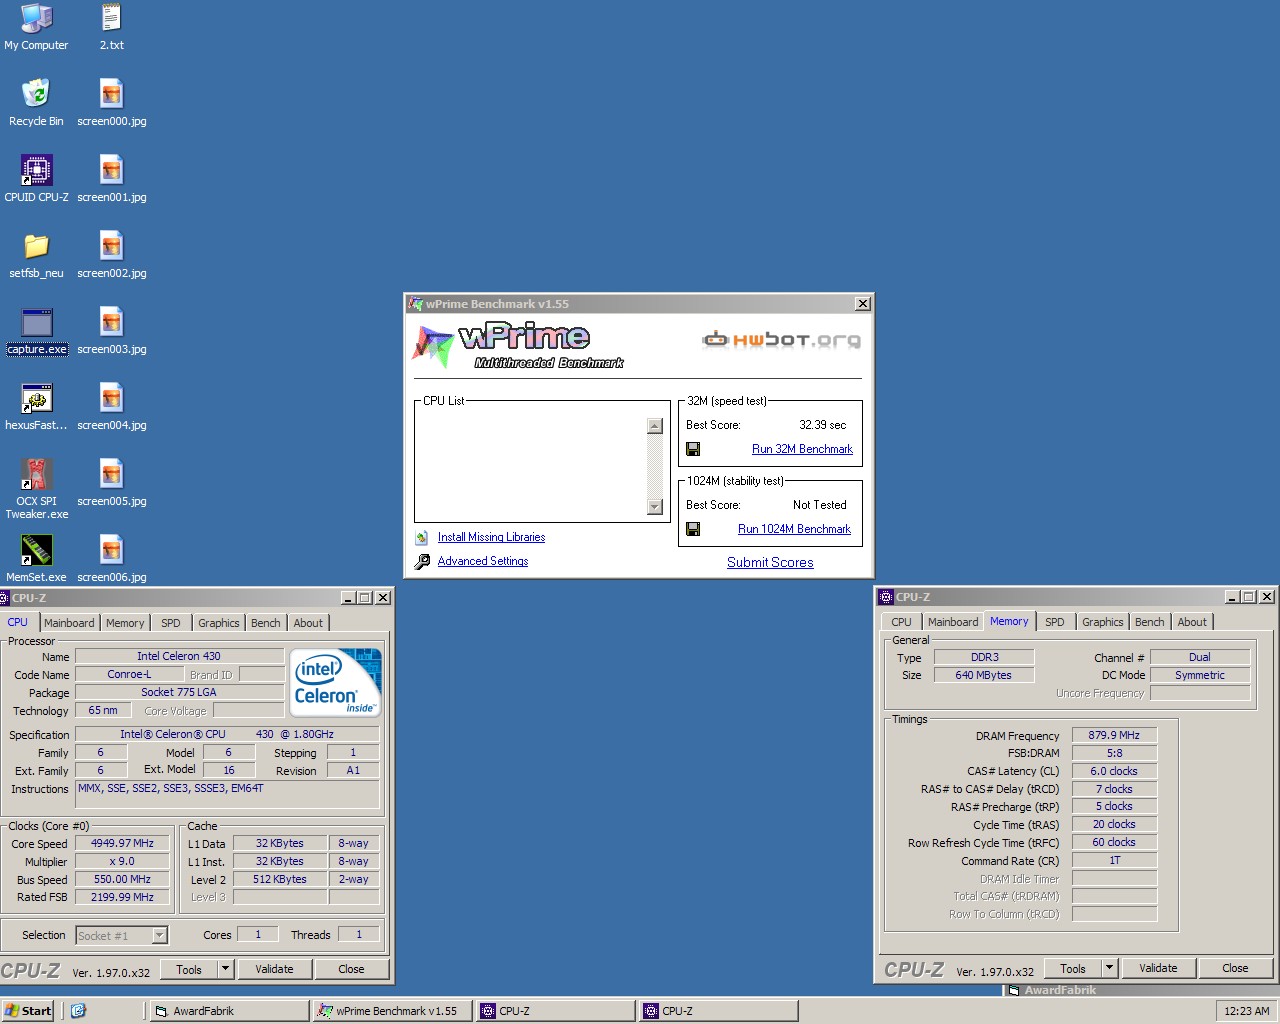Open Mainboard tab in right CPU-Z
Viewport: 1280px width, 1024px height.
coord(953,621)
